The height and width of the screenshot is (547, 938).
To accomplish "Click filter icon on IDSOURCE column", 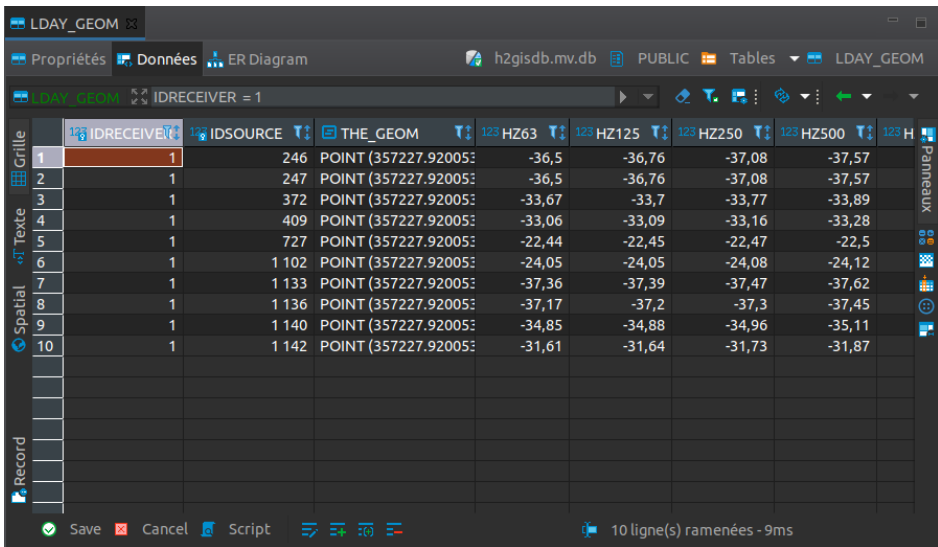I will [x=298, y=132].
